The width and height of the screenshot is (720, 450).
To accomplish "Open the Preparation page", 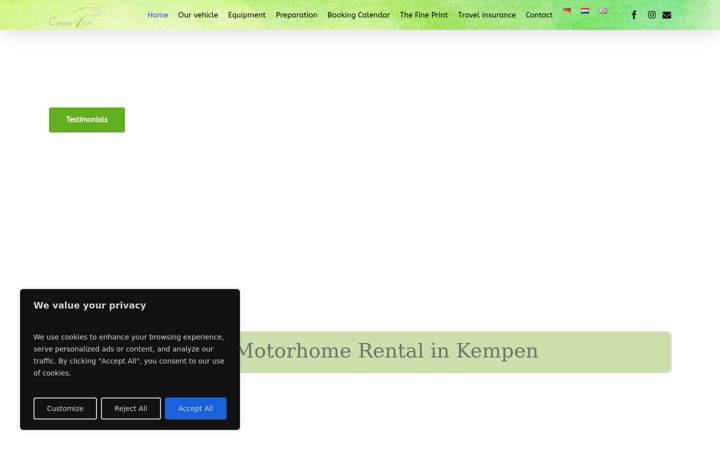I will (x=296, y=15).
